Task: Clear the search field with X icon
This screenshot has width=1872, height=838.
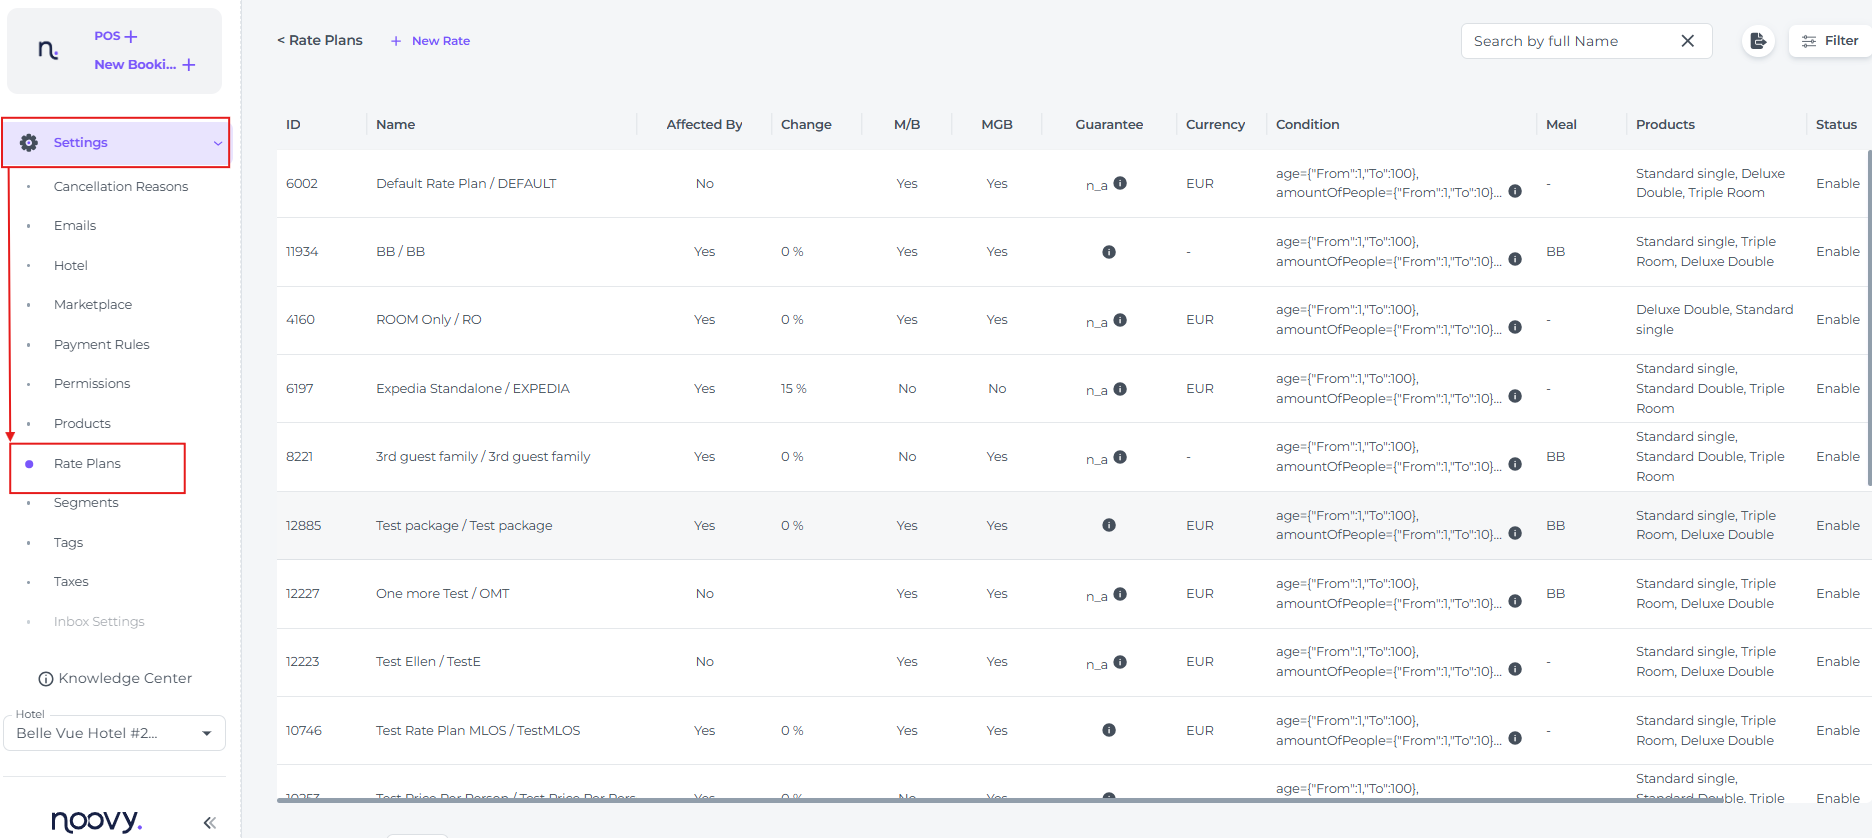Action: [x=1687, y=41]
